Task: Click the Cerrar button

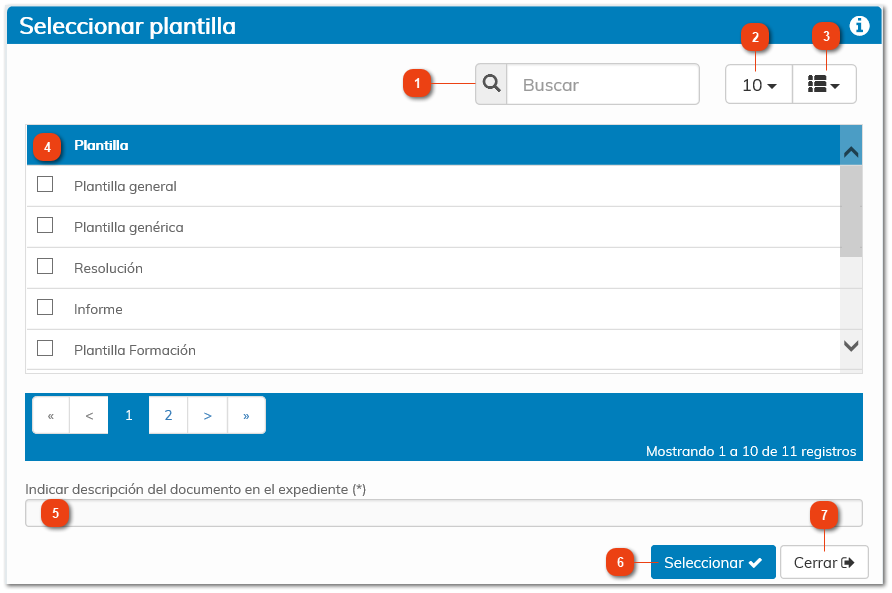Action: 824,563
